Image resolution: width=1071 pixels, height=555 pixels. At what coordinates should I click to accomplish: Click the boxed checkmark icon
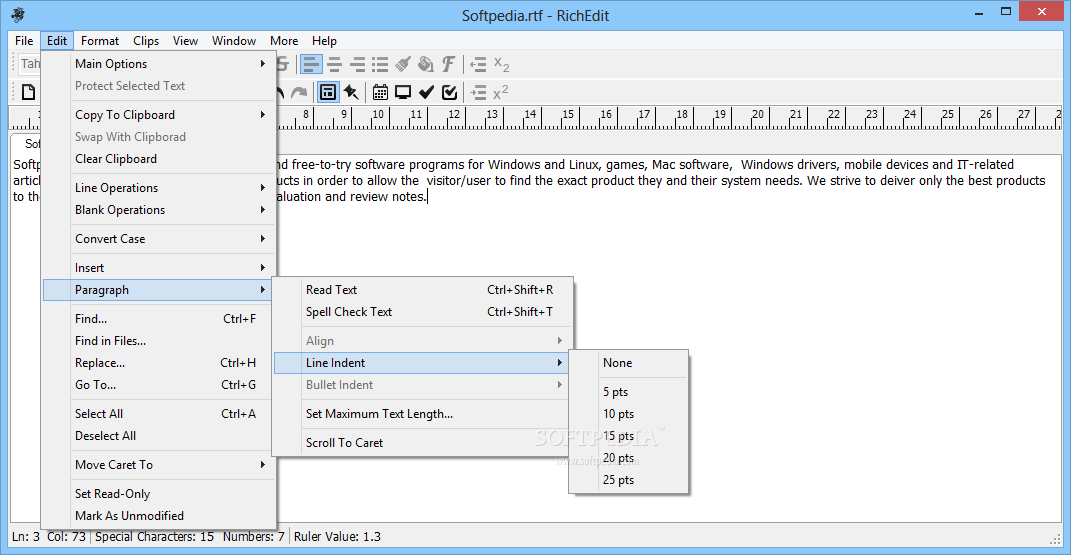tap(449, 92)
